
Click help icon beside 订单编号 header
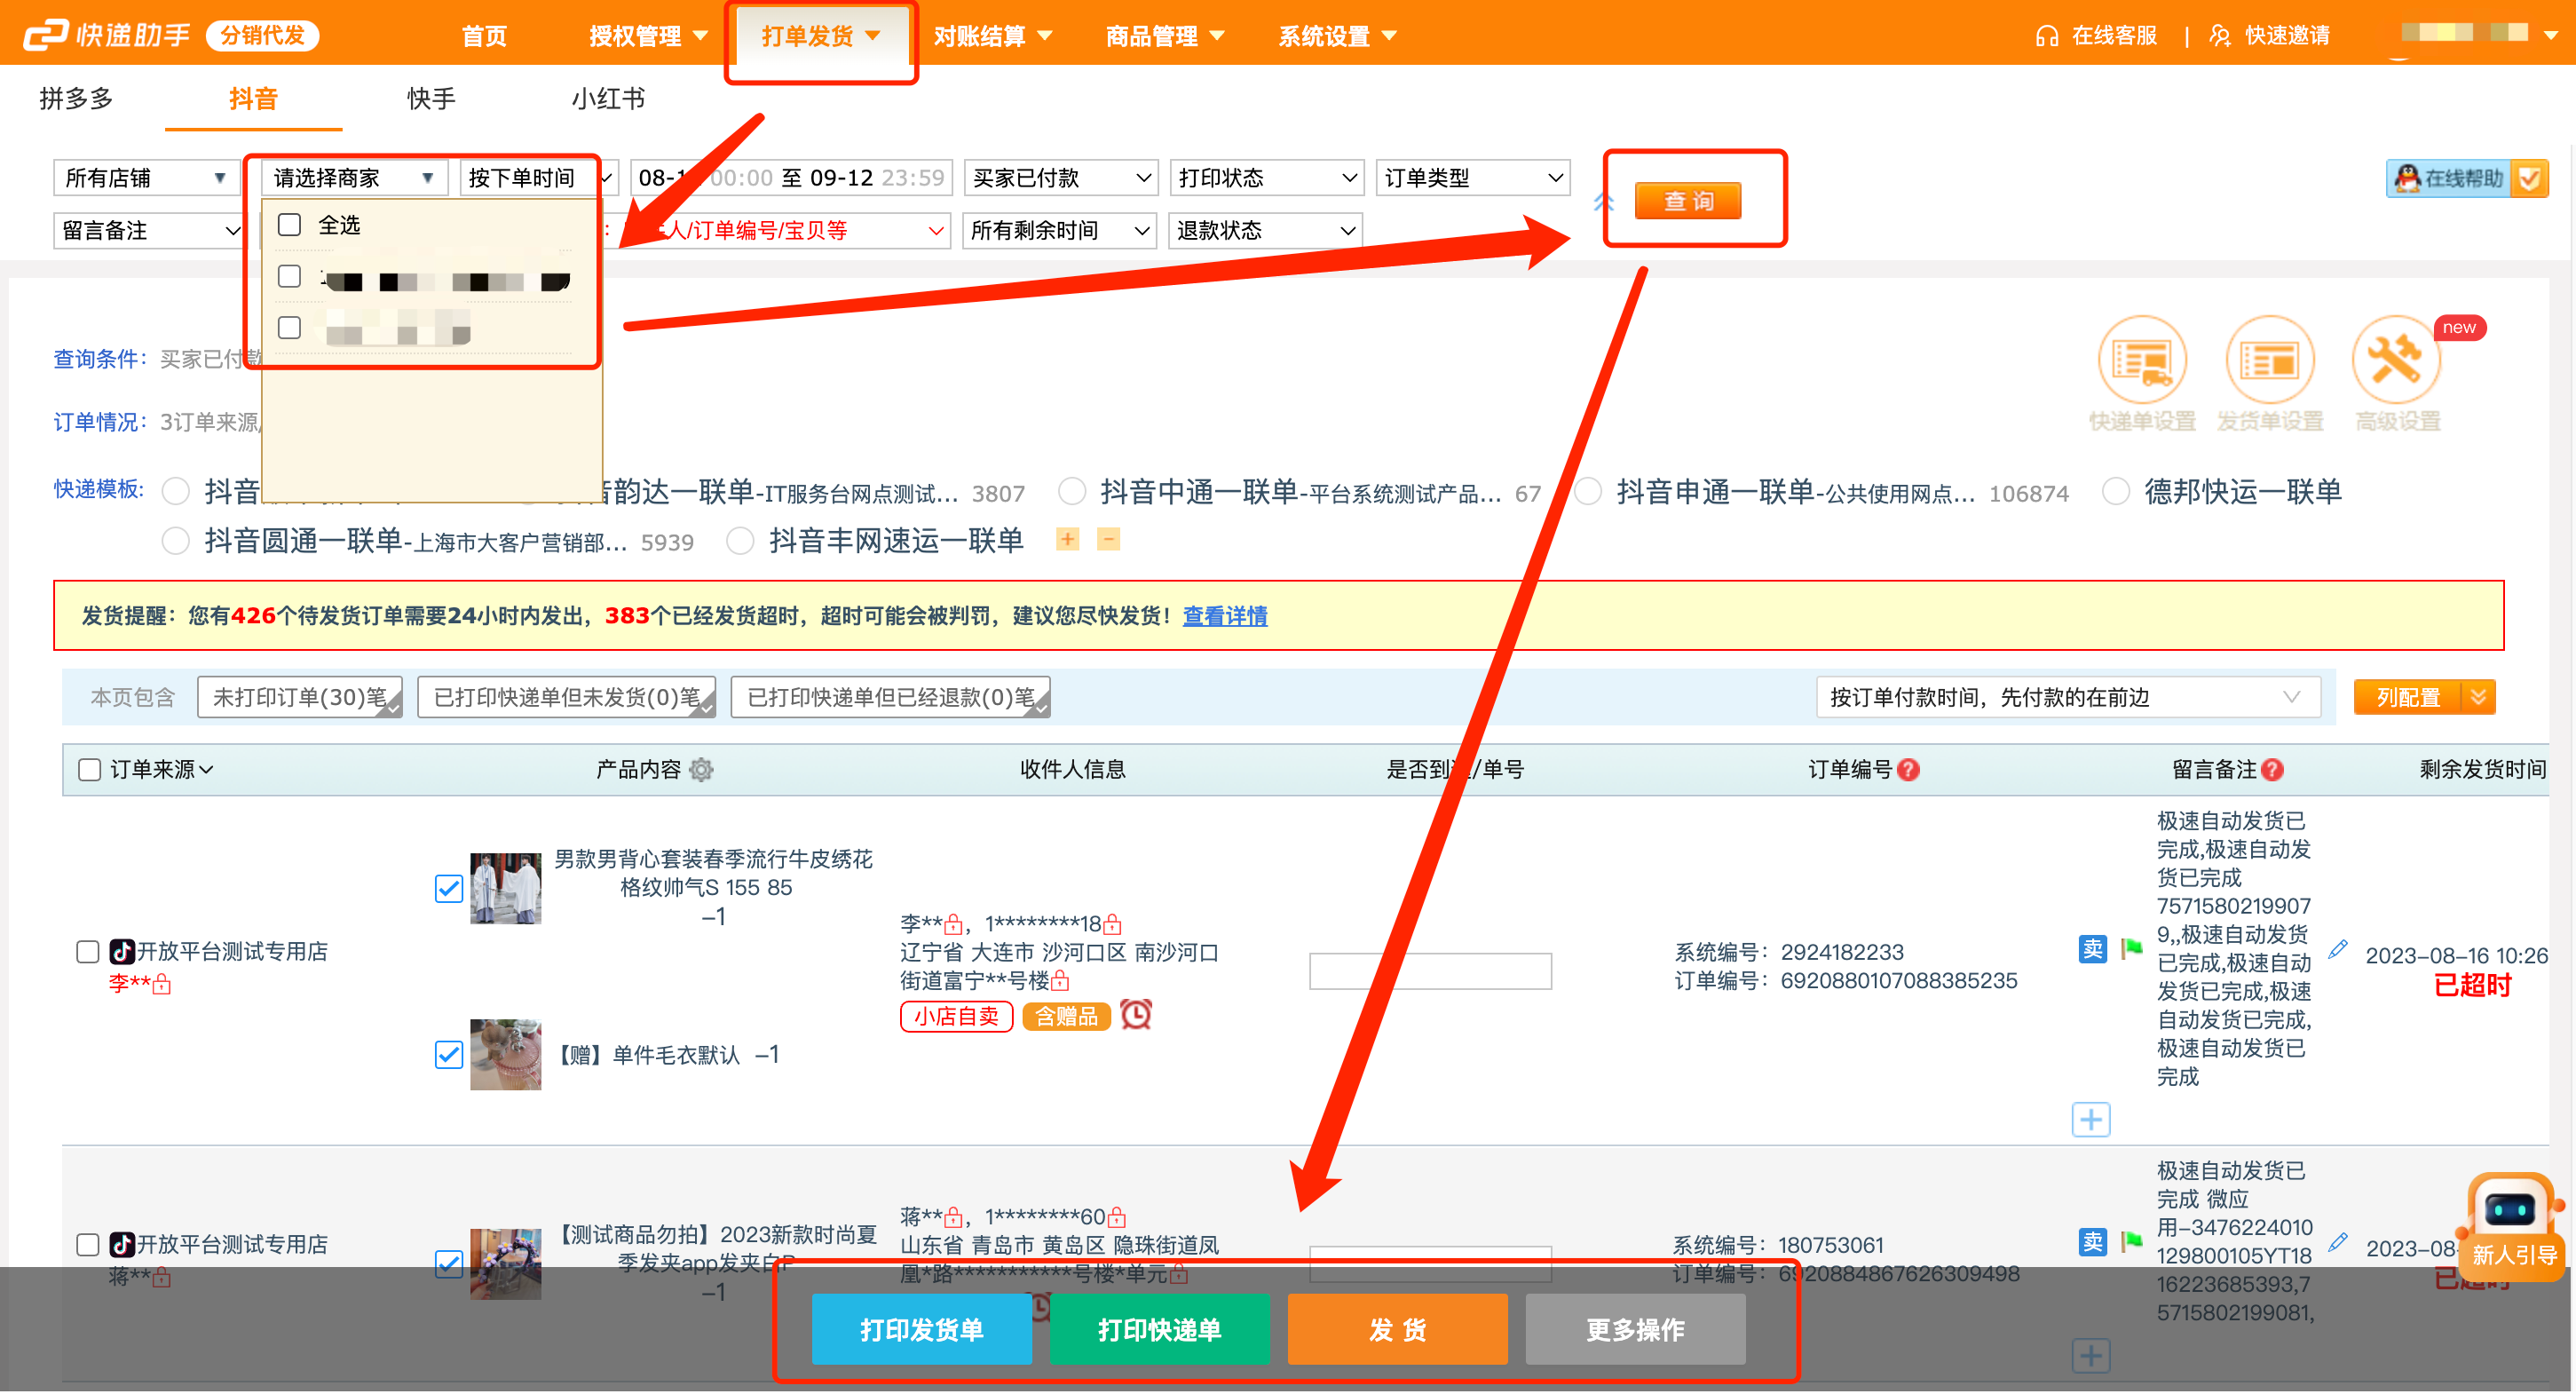(x=1908, y=769)
